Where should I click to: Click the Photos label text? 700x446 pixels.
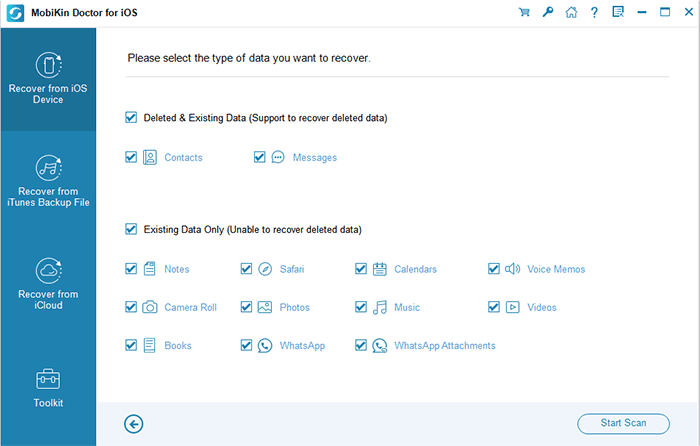[295, 308]
